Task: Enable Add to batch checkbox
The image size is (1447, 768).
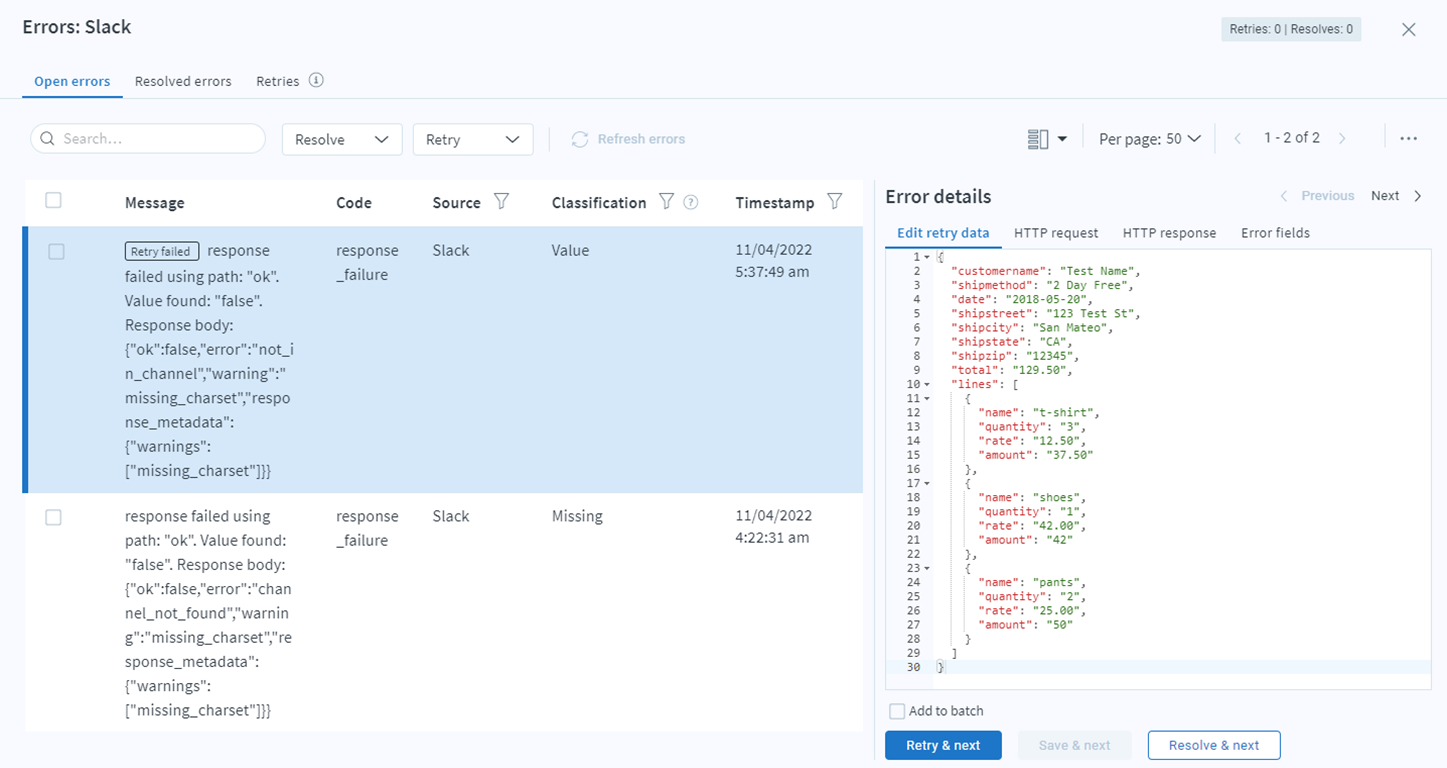Action: [897, 711]
